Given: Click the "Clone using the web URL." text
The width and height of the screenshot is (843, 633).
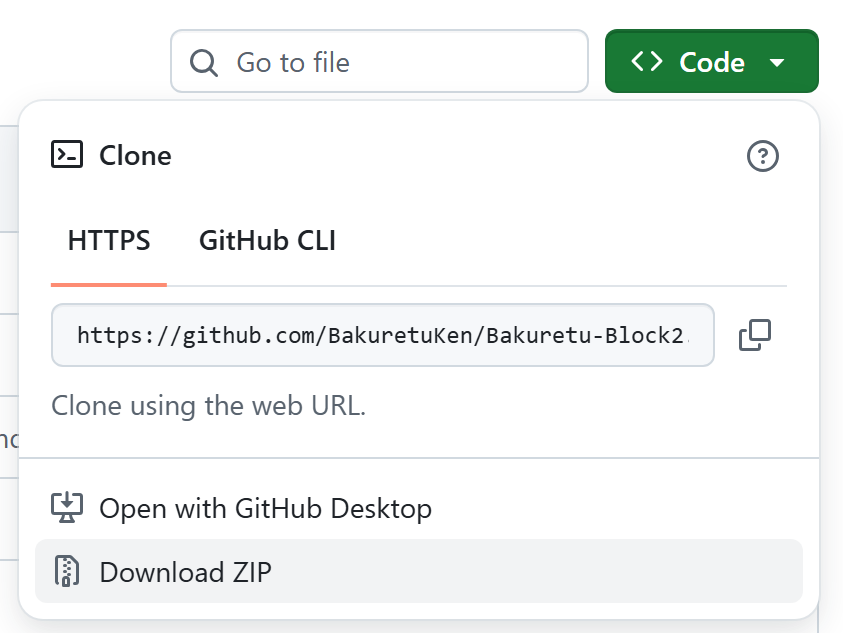Looking at the screenshot, I should click(x=208, y=406).
